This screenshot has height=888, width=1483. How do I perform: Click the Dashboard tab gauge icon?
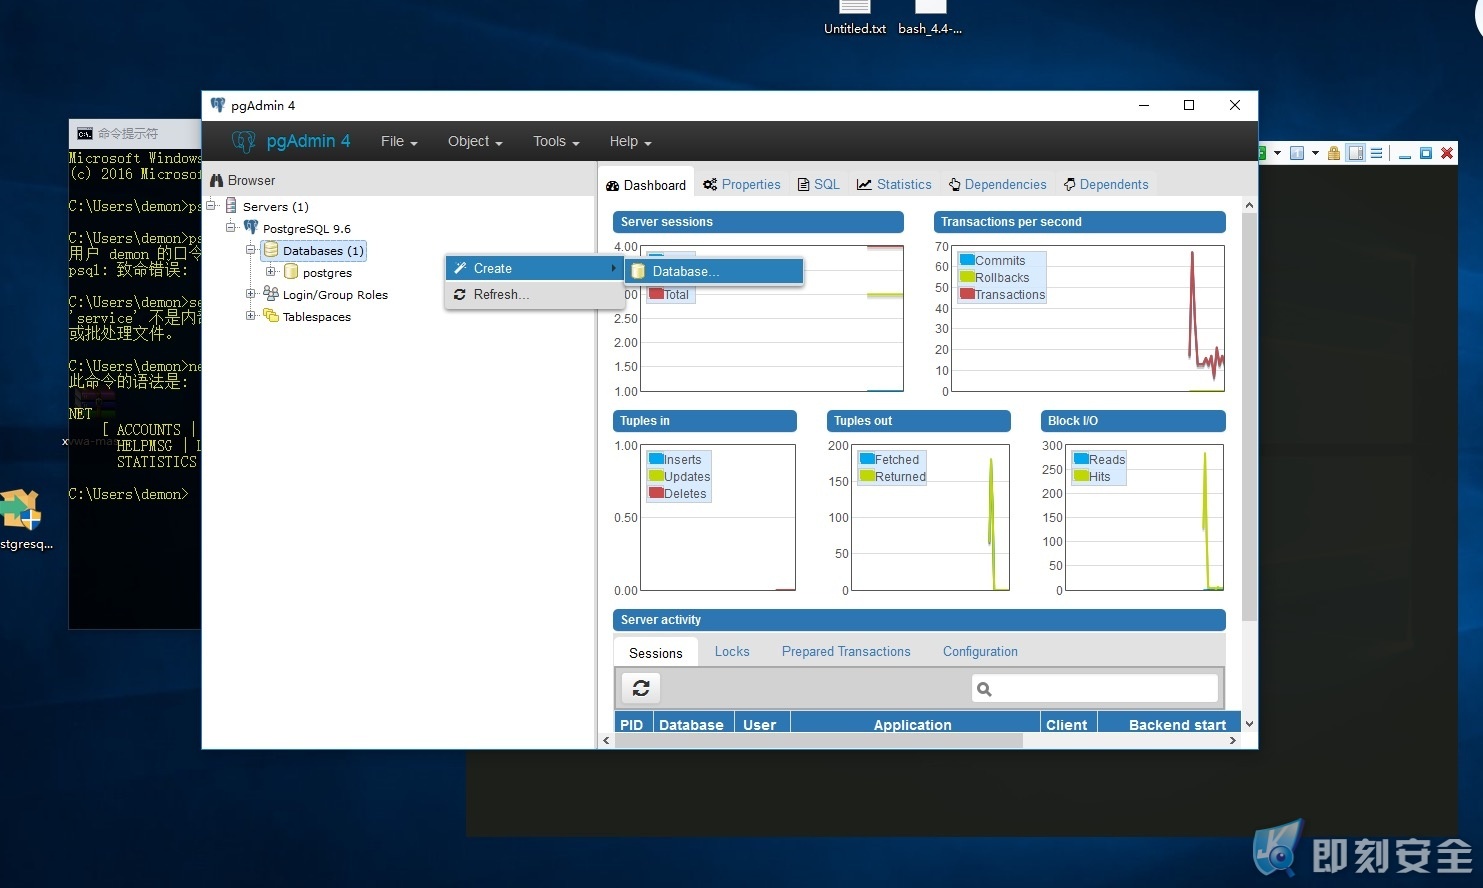613,186
